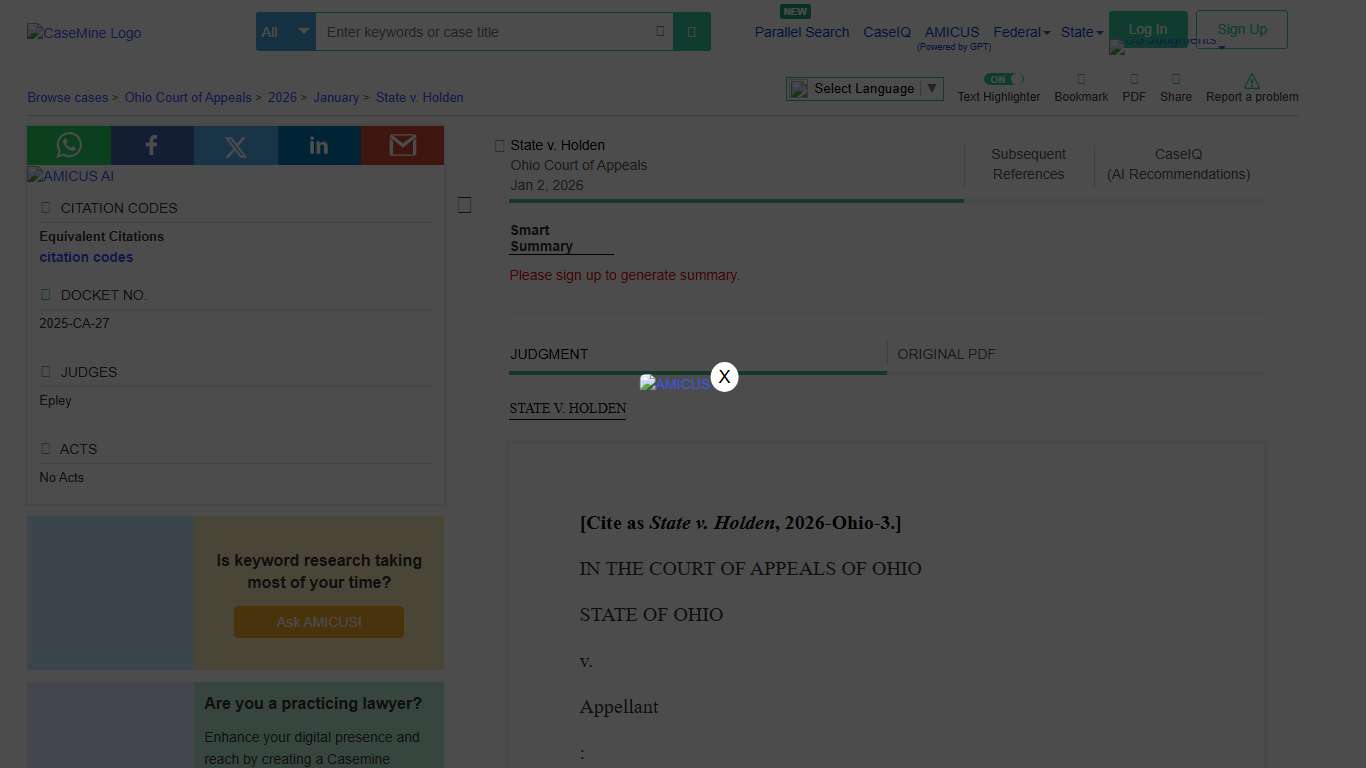This screenshot has width=1366, height=768.
Task: Open the CaseIQ menu item
Action: tap(886, 31)
